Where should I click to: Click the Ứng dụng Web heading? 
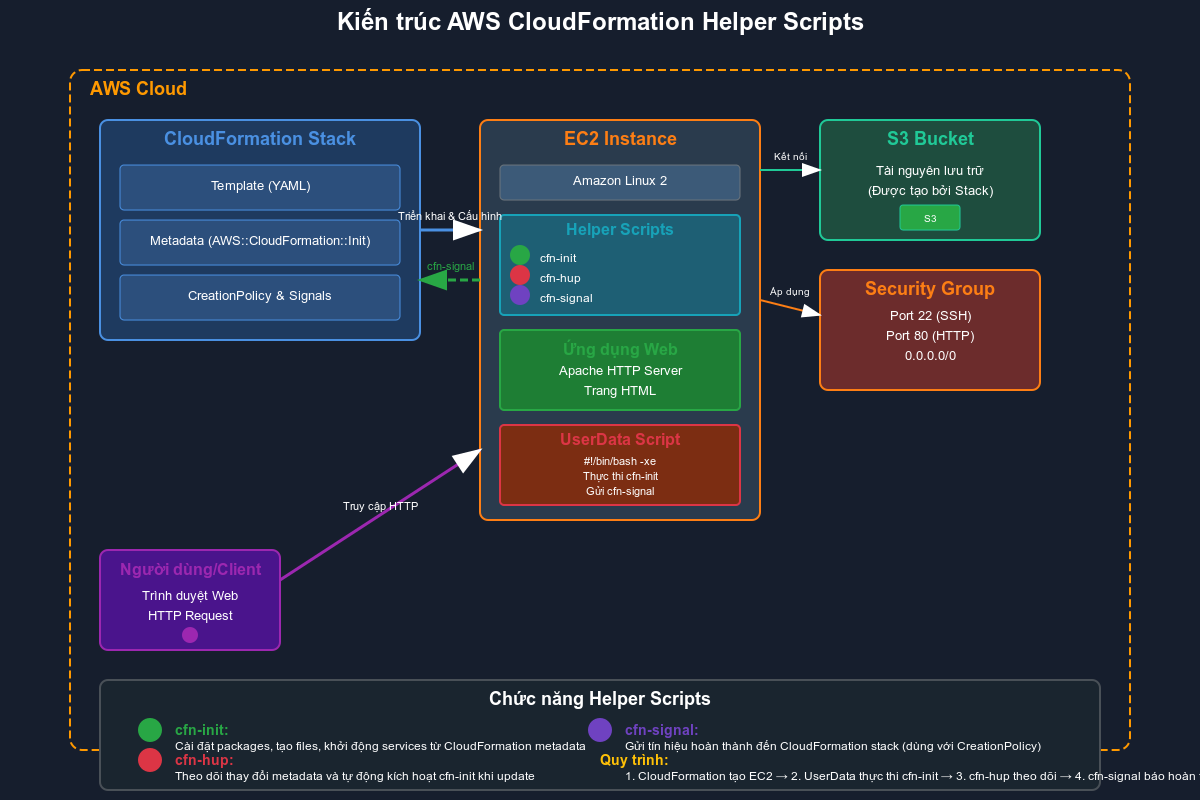620,349
